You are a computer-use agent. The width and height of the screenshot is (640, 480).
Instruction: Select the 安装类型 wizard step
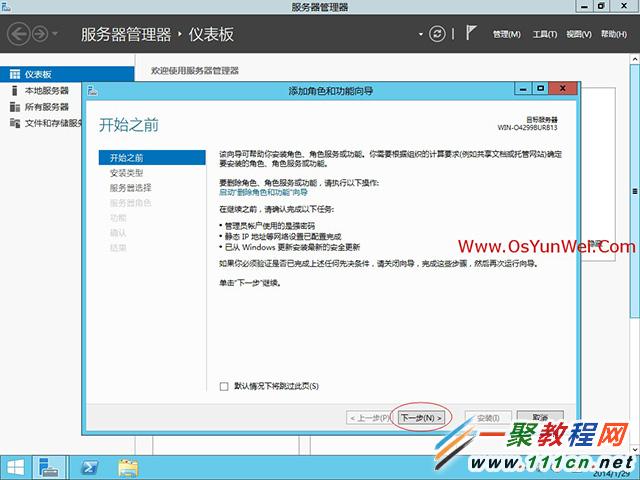(127, 173)
